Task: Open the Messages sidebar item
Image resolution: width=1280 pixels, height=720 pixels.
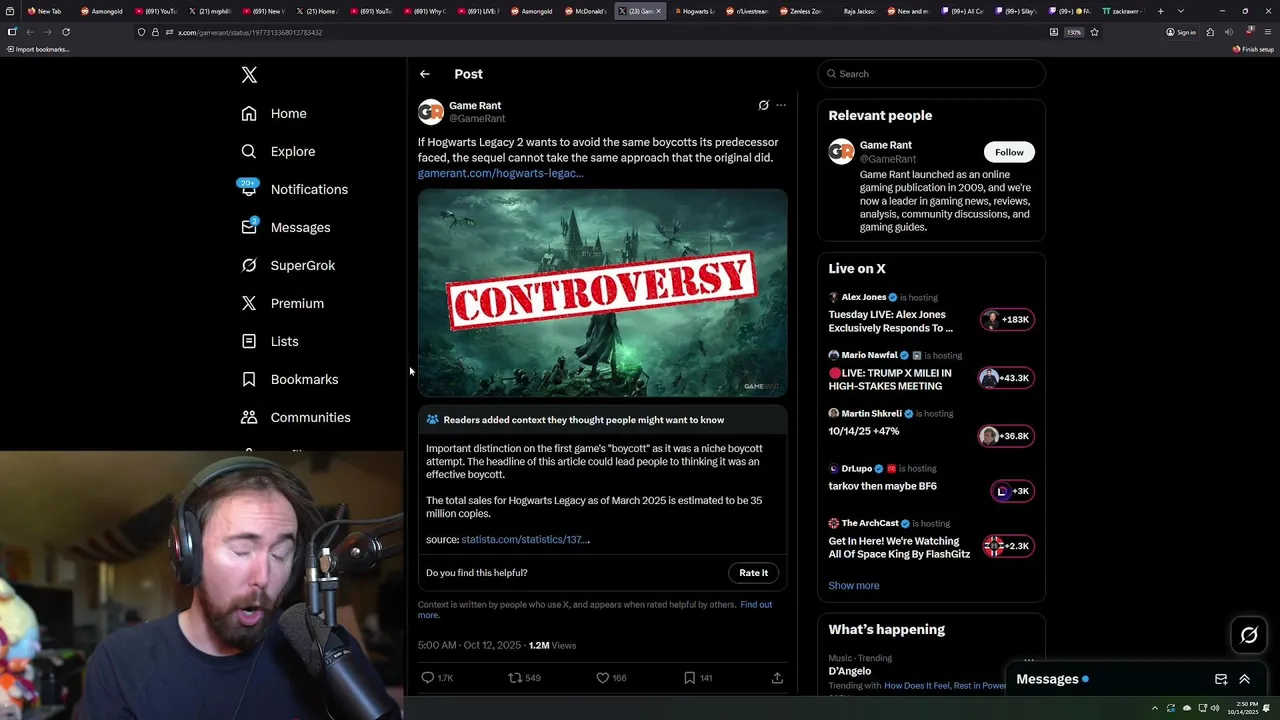Action: click(x=285, y=227)
